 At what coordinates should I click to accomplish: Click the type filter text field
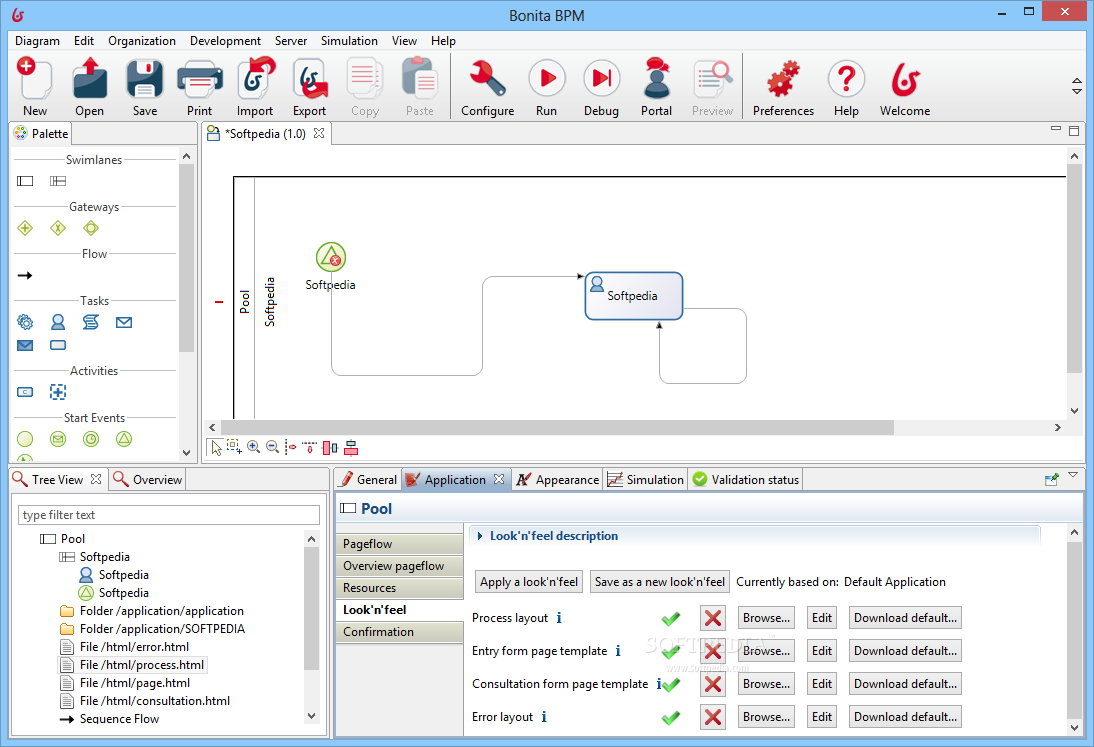coord(169,515)
